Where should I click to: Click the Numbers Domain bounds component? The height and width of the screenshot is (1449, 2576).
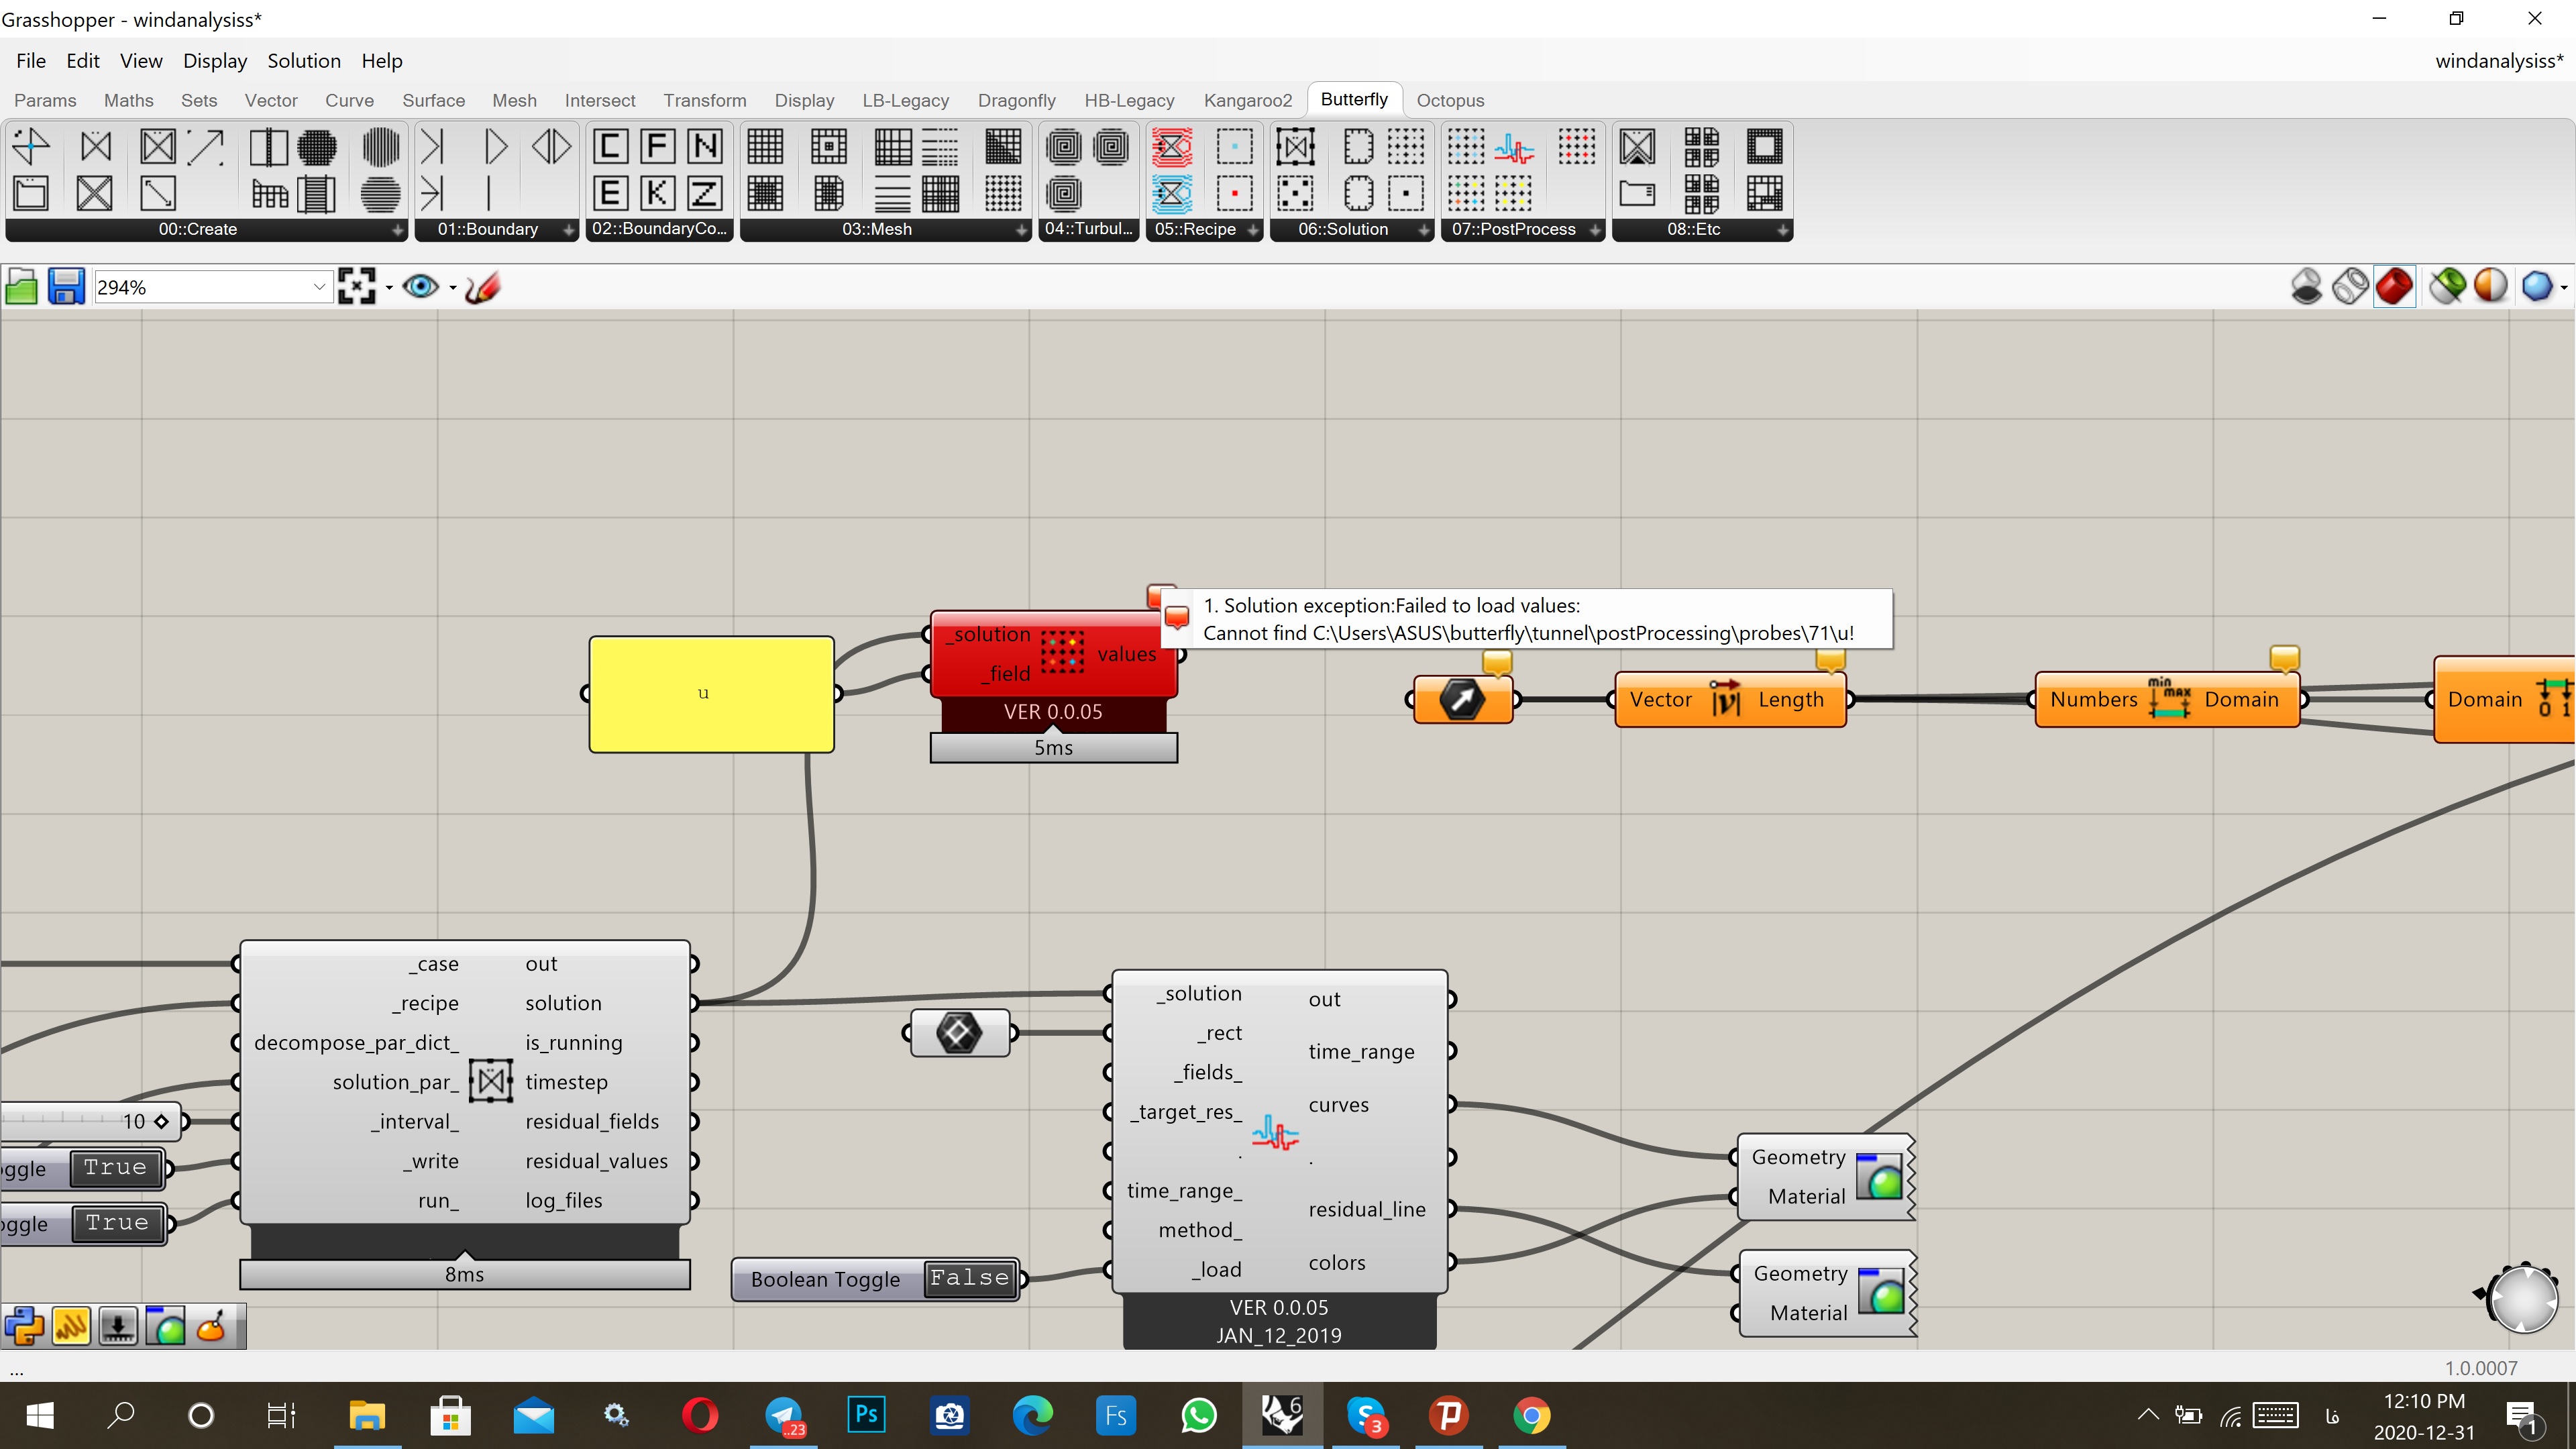click(x=2167, y=699)
